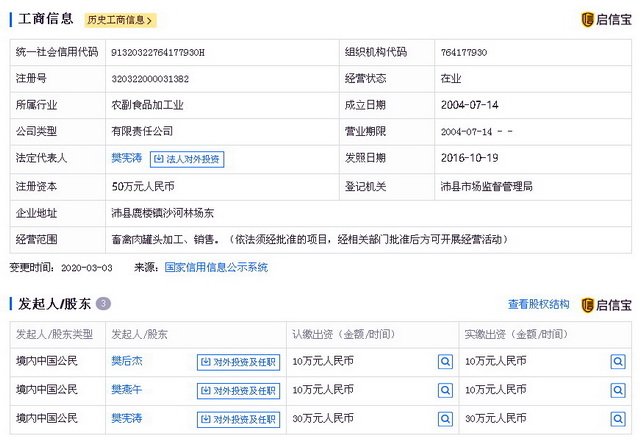Image resolution: width=640 pixels, height=442 pixels.
Task: Open magnifier for 樊后杰's 认缴出资 amount
Action: 445,361
